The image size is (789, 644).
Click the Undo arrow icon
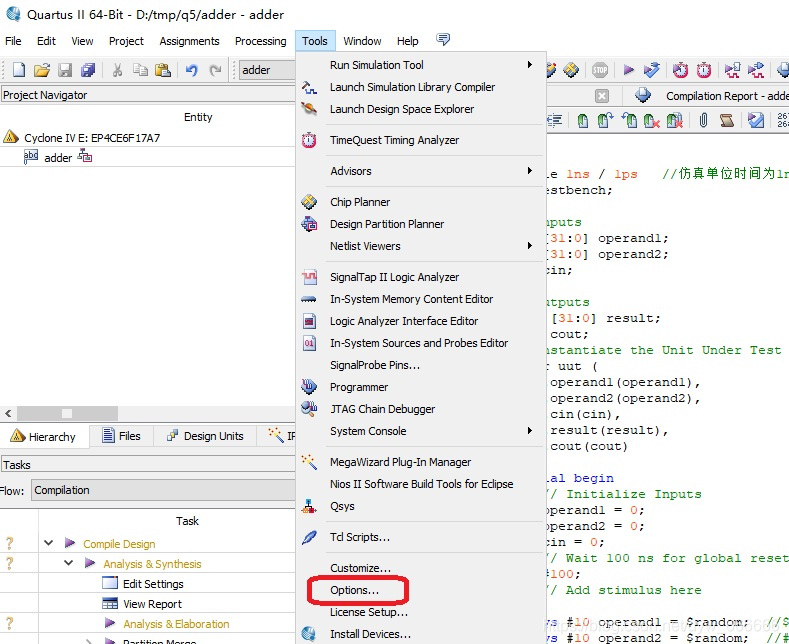click(x=191, y=69)
